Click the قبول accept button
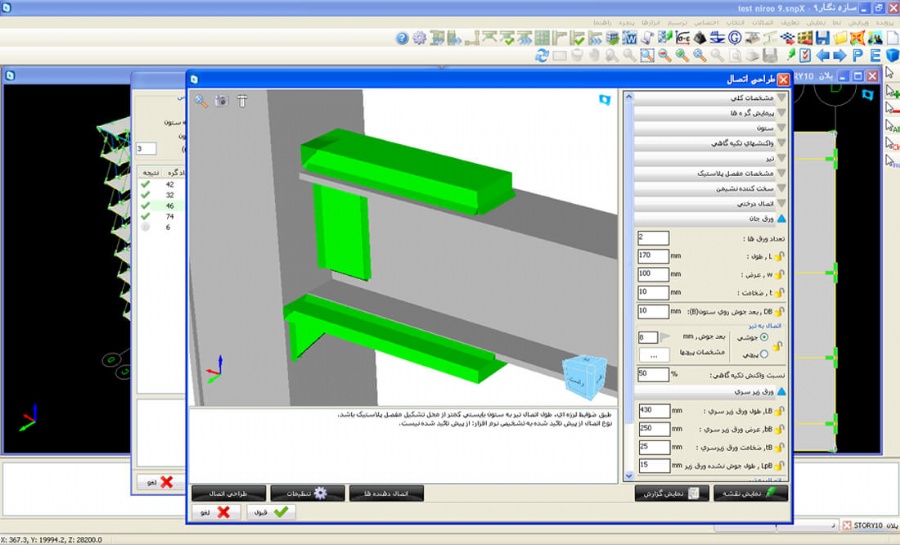 pos(271,511)
